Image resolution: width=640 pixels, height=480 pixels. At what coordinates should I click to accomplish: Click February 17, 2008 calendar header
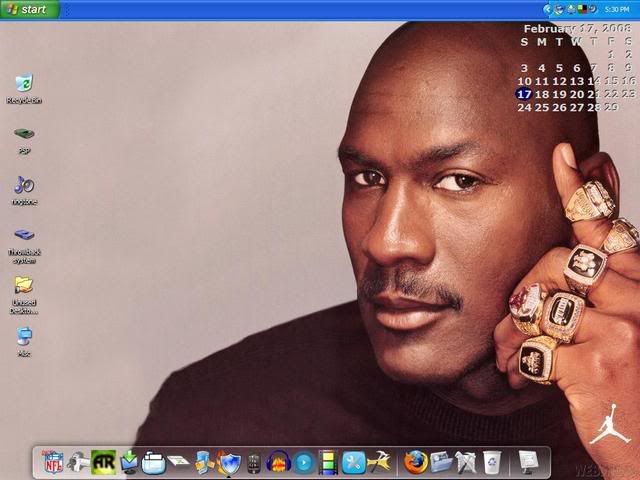click(578, 28)
